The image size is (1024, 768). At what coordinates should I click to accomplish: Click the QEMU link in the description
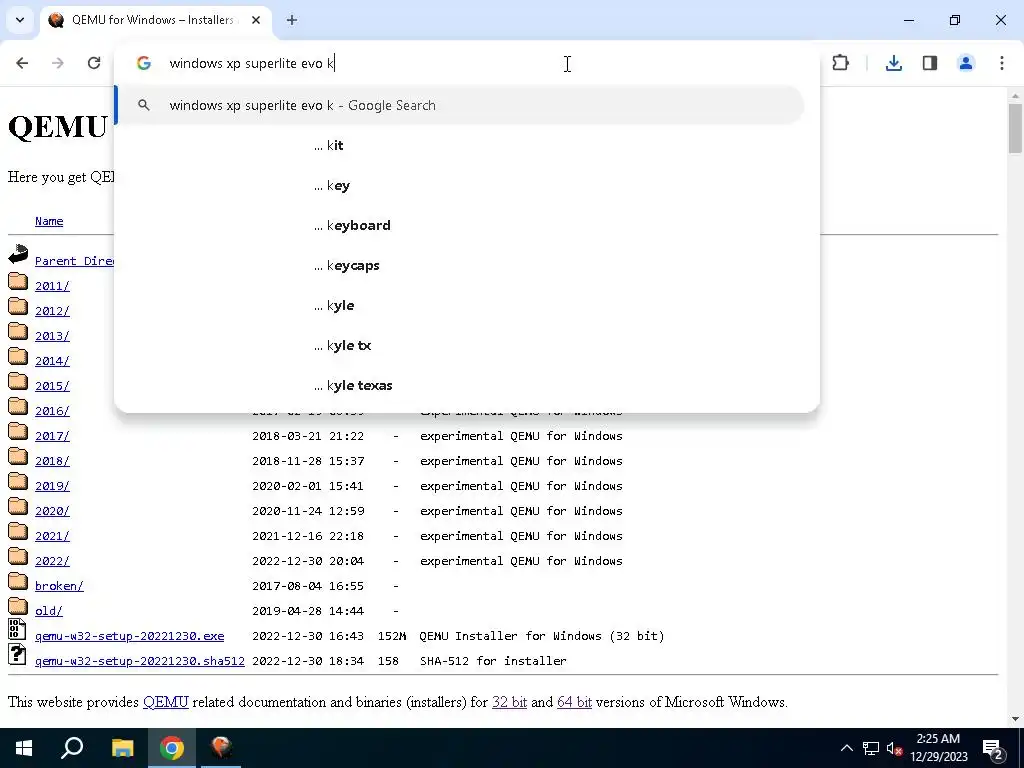166,702
